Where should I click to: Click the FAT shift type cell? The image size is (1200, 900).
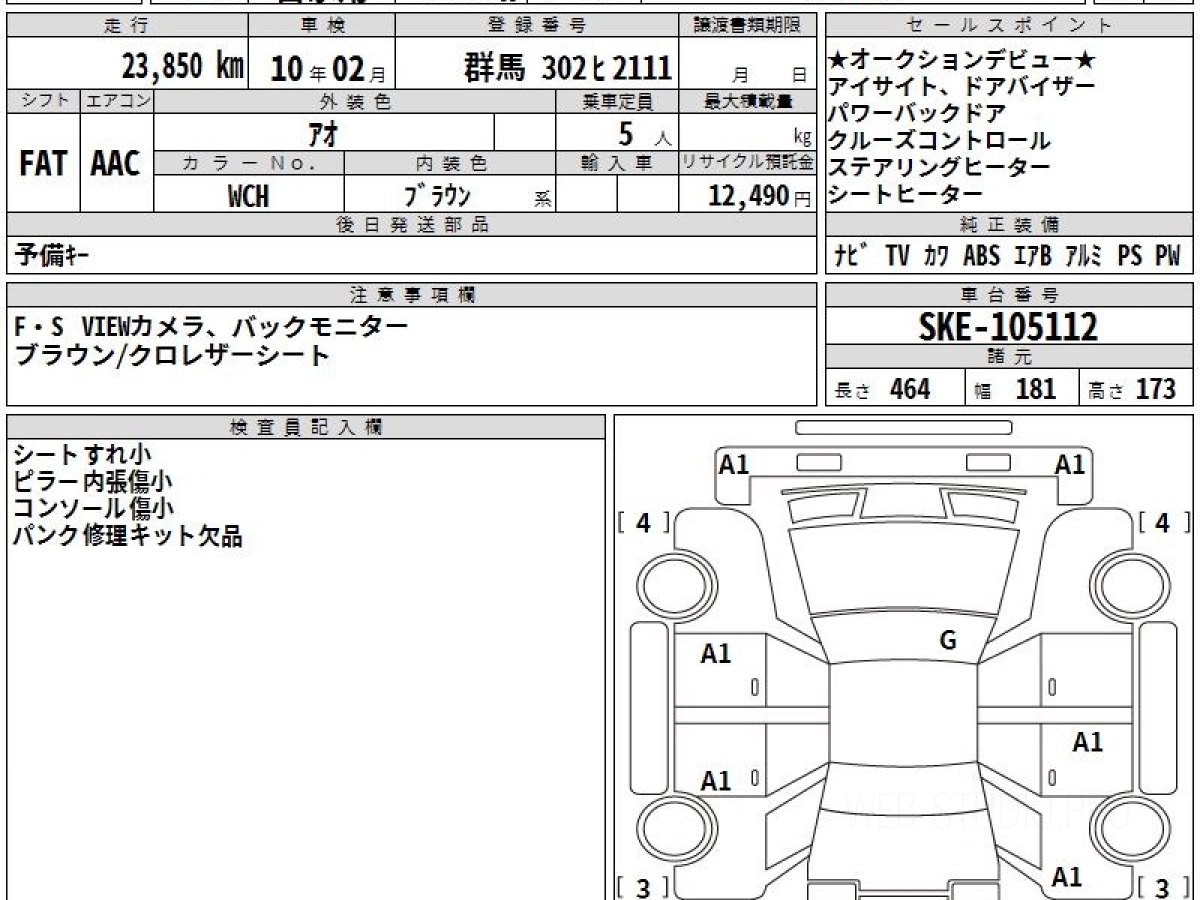[43, 164]
